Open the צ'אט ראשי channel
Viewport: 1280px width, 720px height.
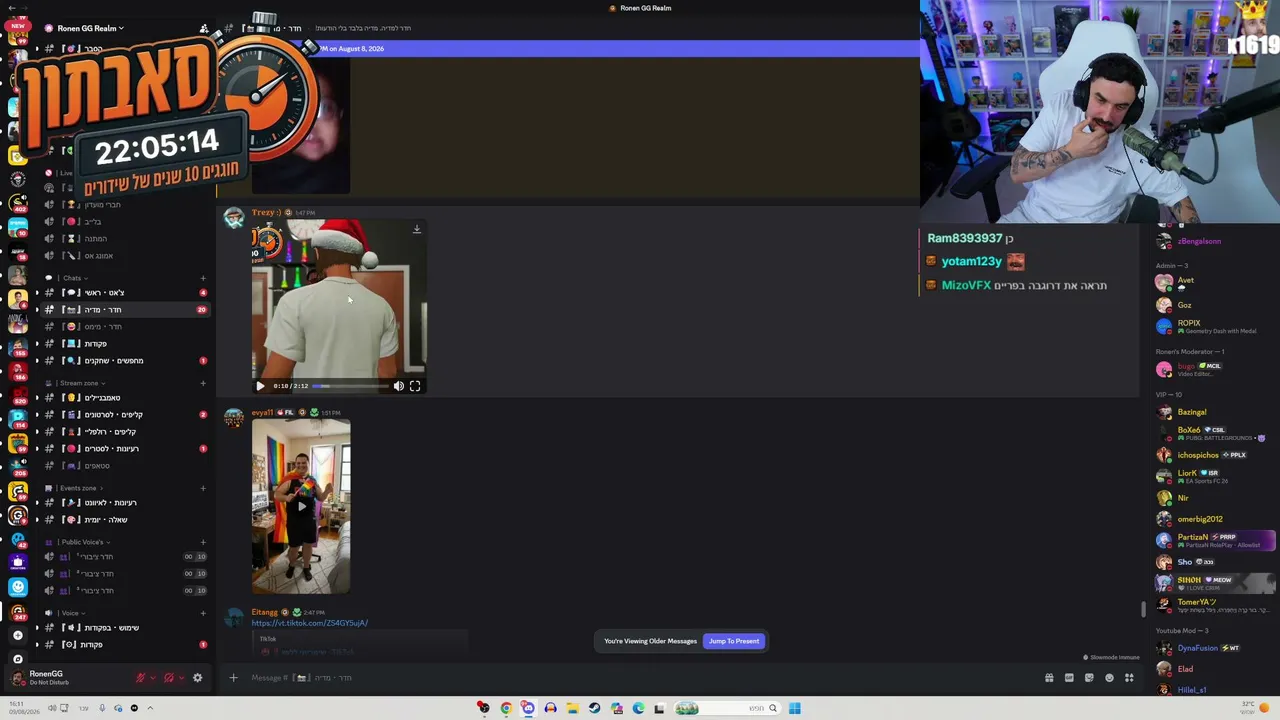pos(125,293)
